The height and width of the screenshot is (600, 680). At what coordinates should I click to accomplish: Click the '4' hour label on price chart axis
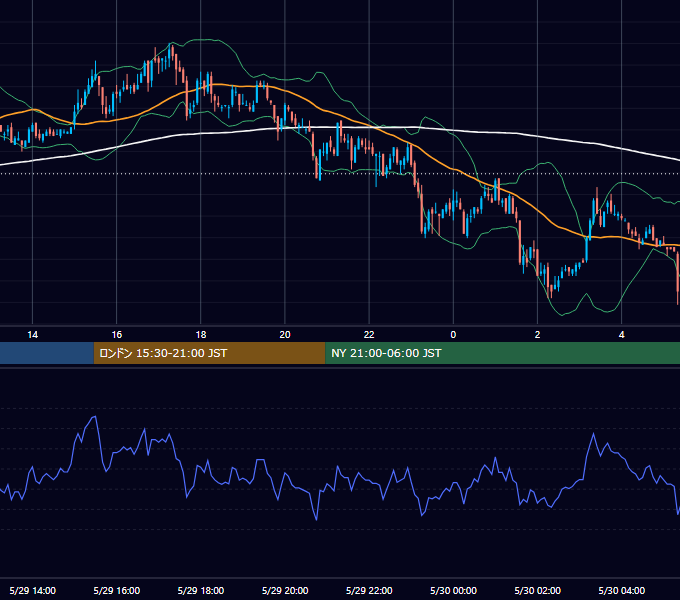(x=621, y=335)
